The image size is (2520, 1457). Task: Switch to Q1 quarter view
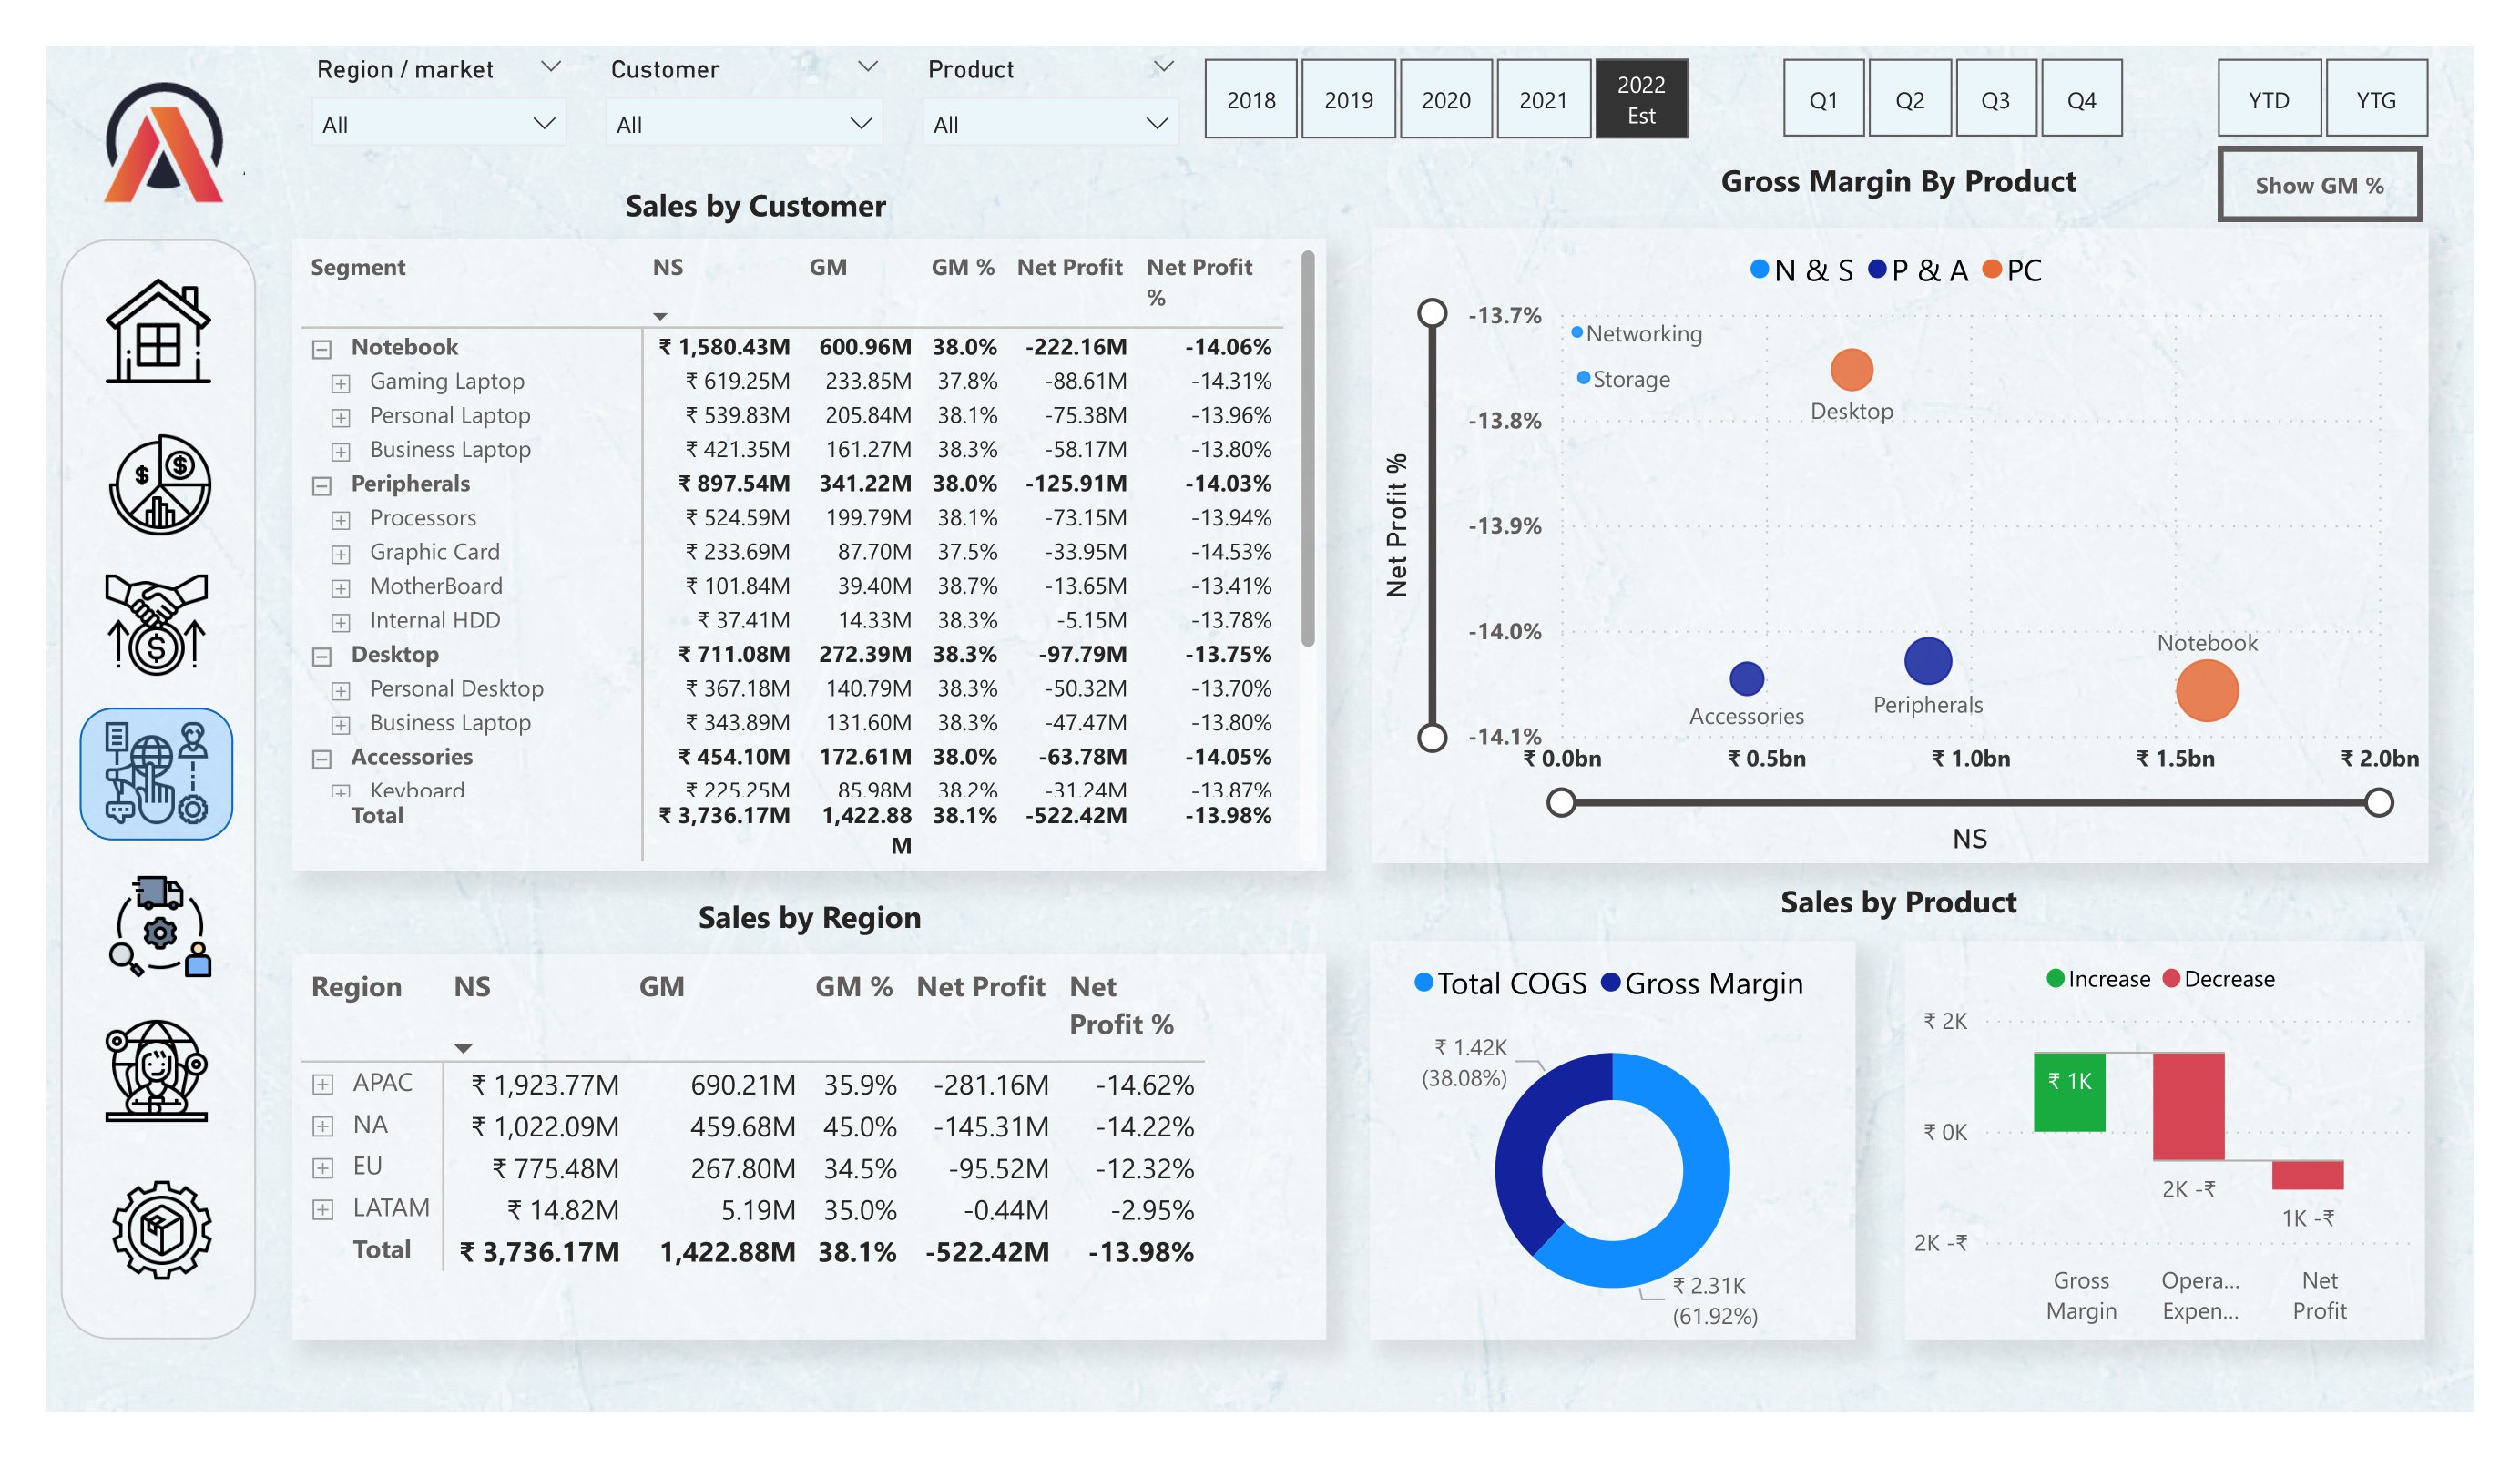point(1823,100)
